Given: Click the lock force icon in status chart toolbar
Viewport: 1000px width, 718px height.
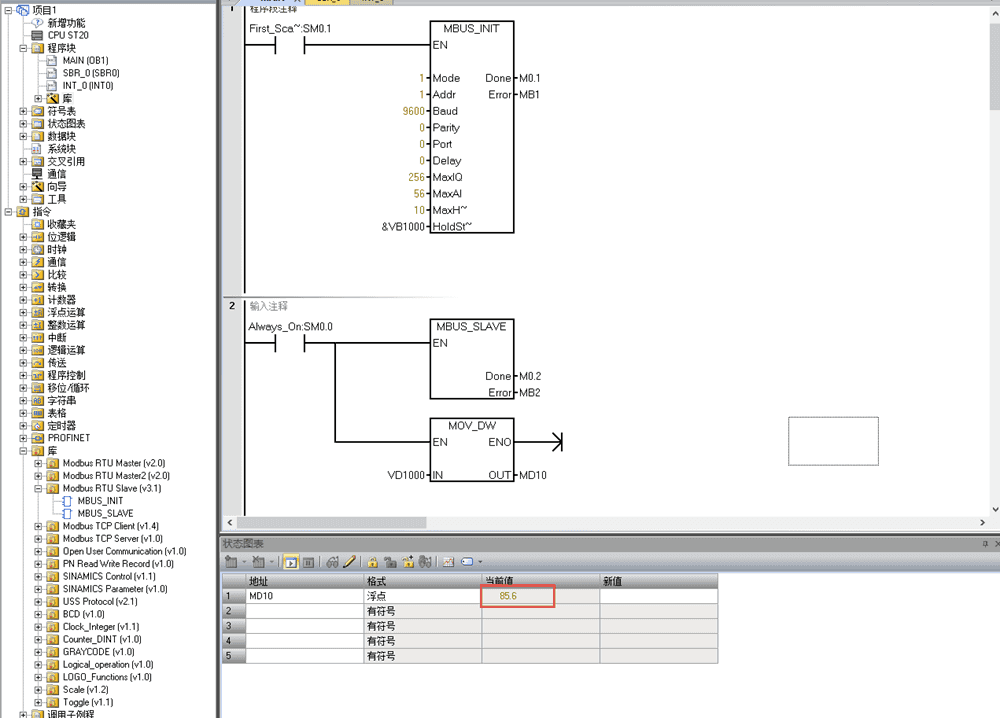Looking at the screenshot, I should [x=372, y=562].
